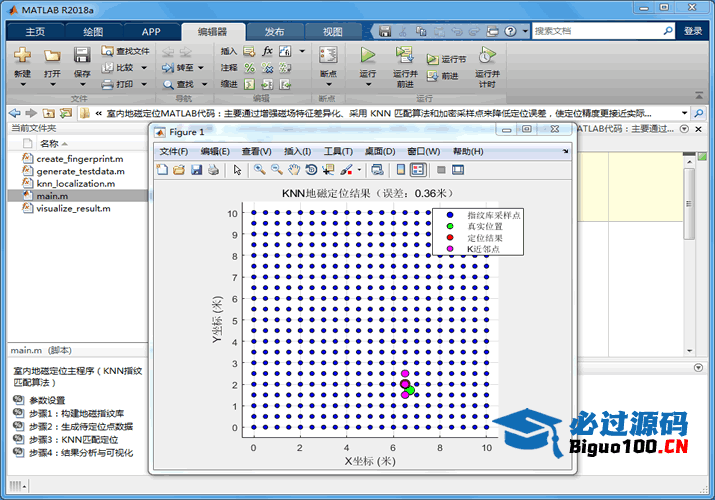This screenshot has height=500, width=715.
Task: Open the 工具(T) menu in Figure window
Action: pos(338,151)
